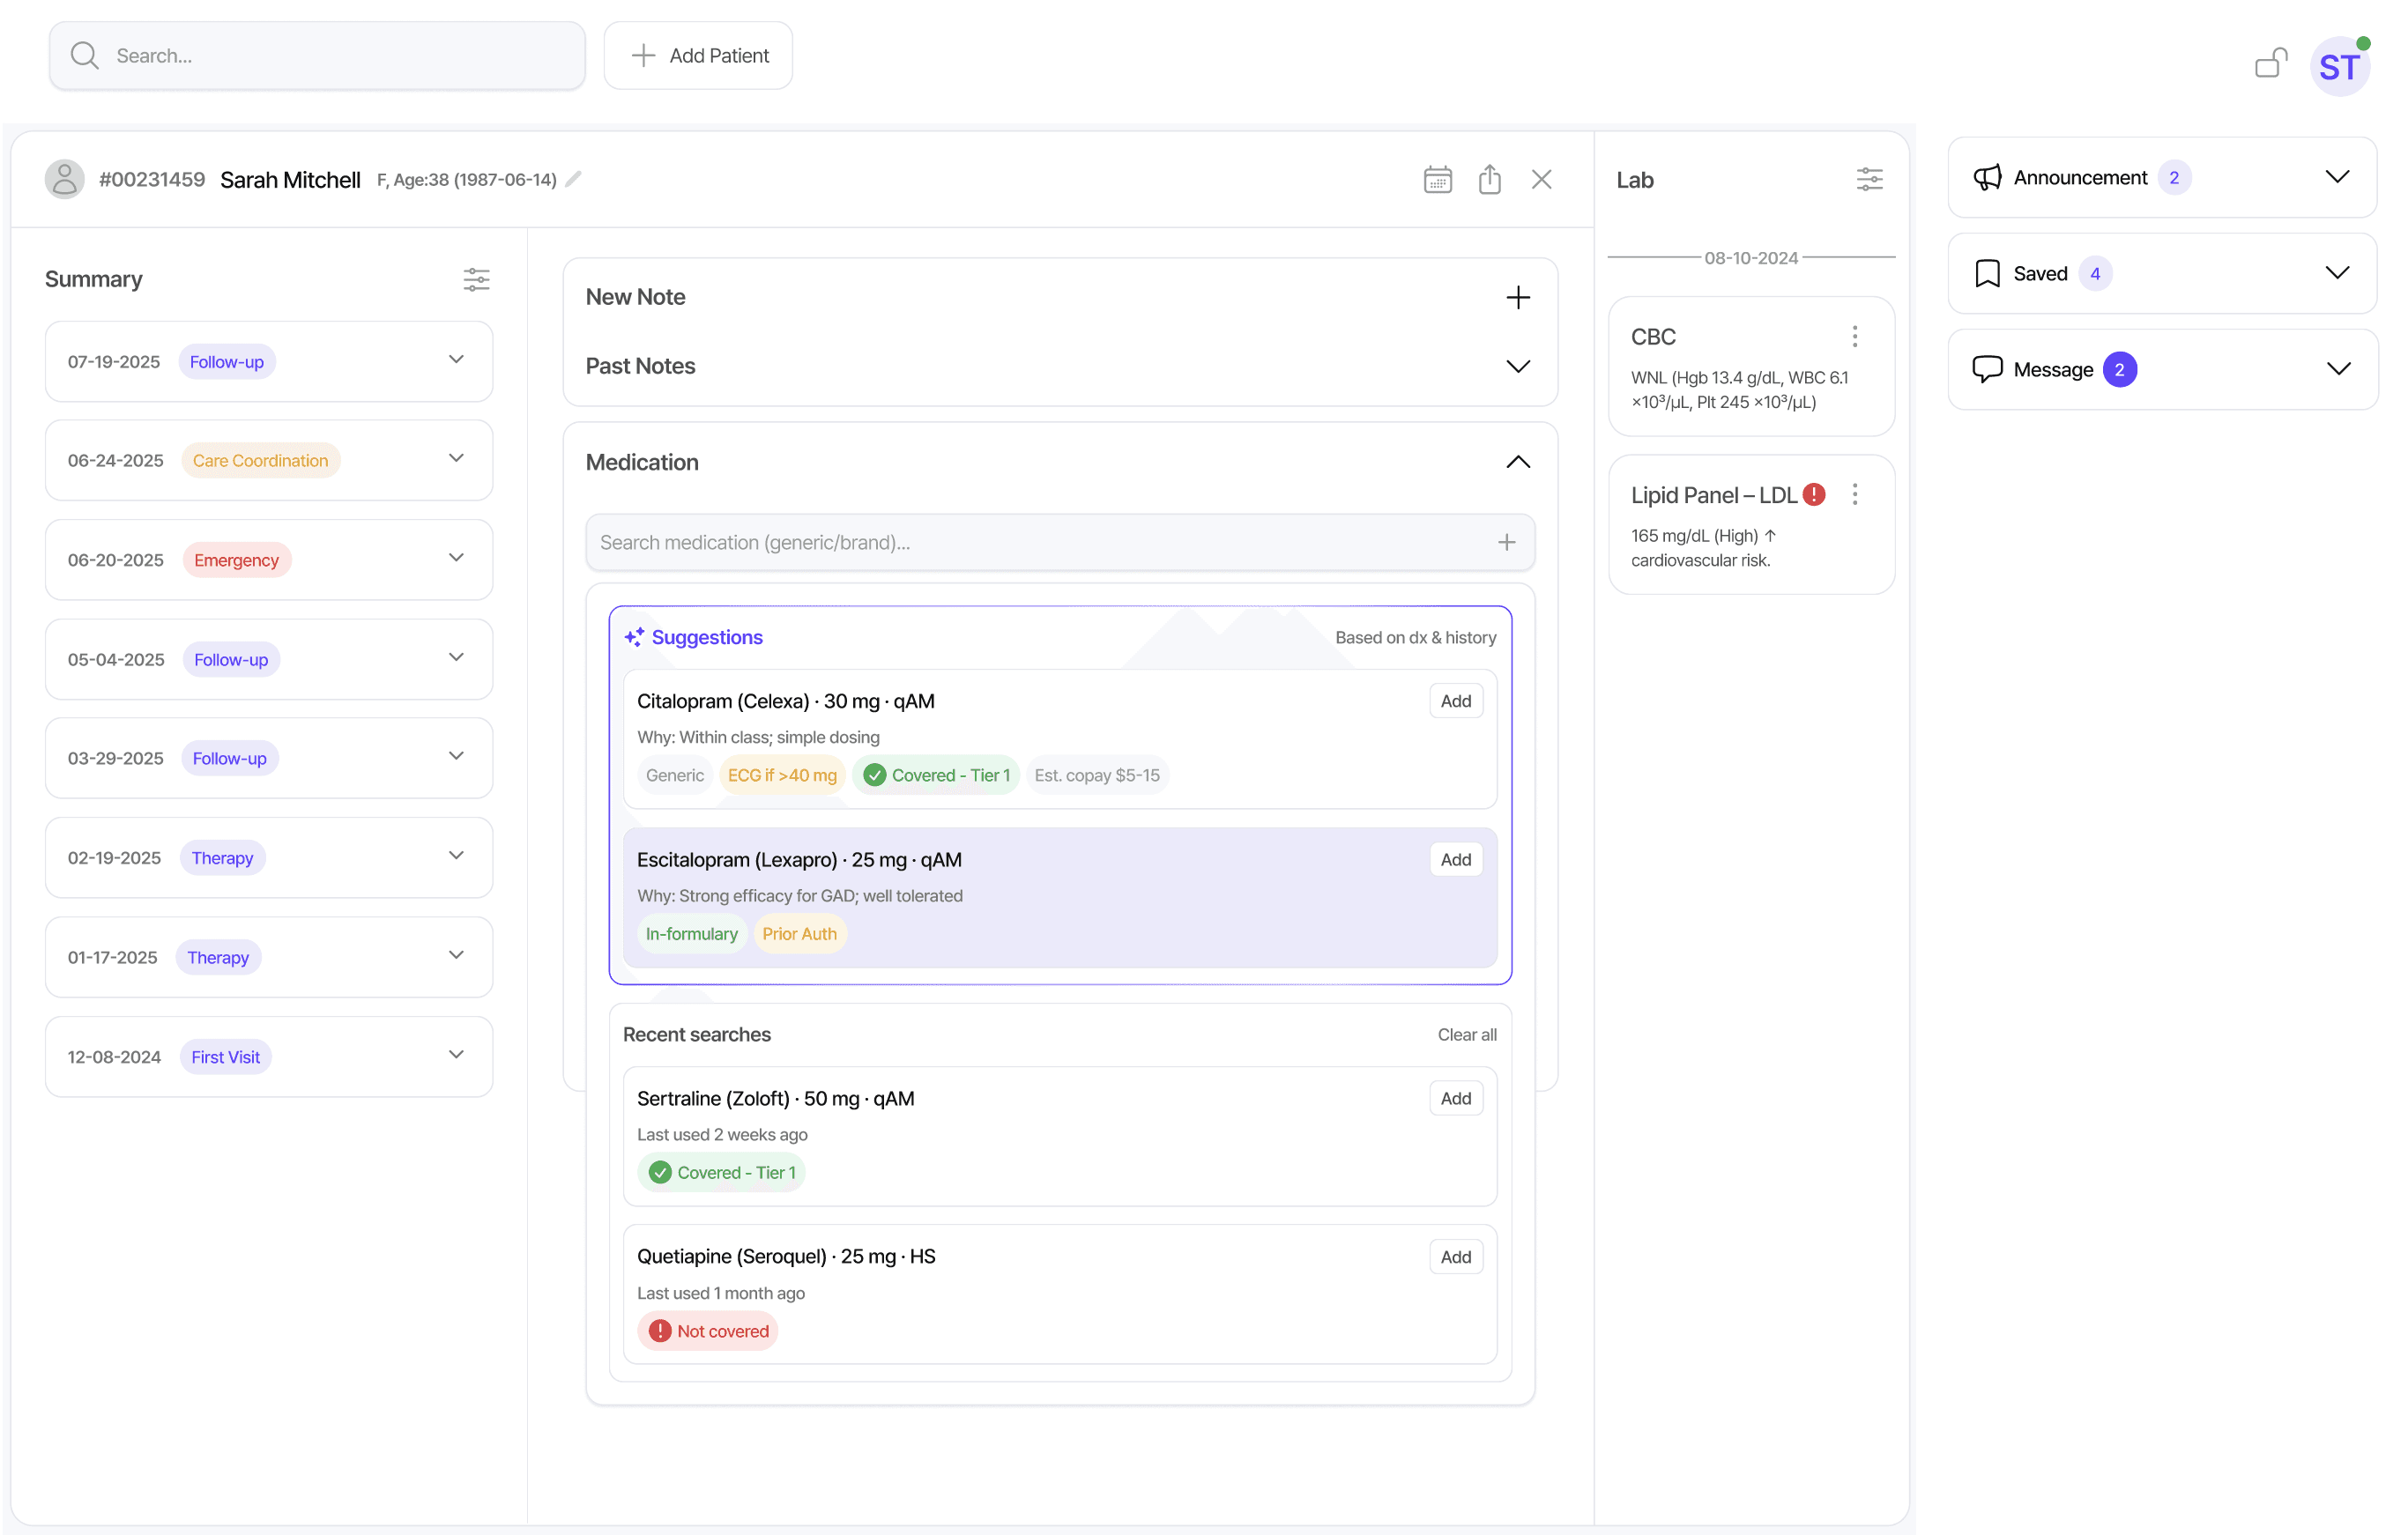Expand the Saved panel
2408x1535 pixels.
pyautogui.click(x=2336, y=273)
